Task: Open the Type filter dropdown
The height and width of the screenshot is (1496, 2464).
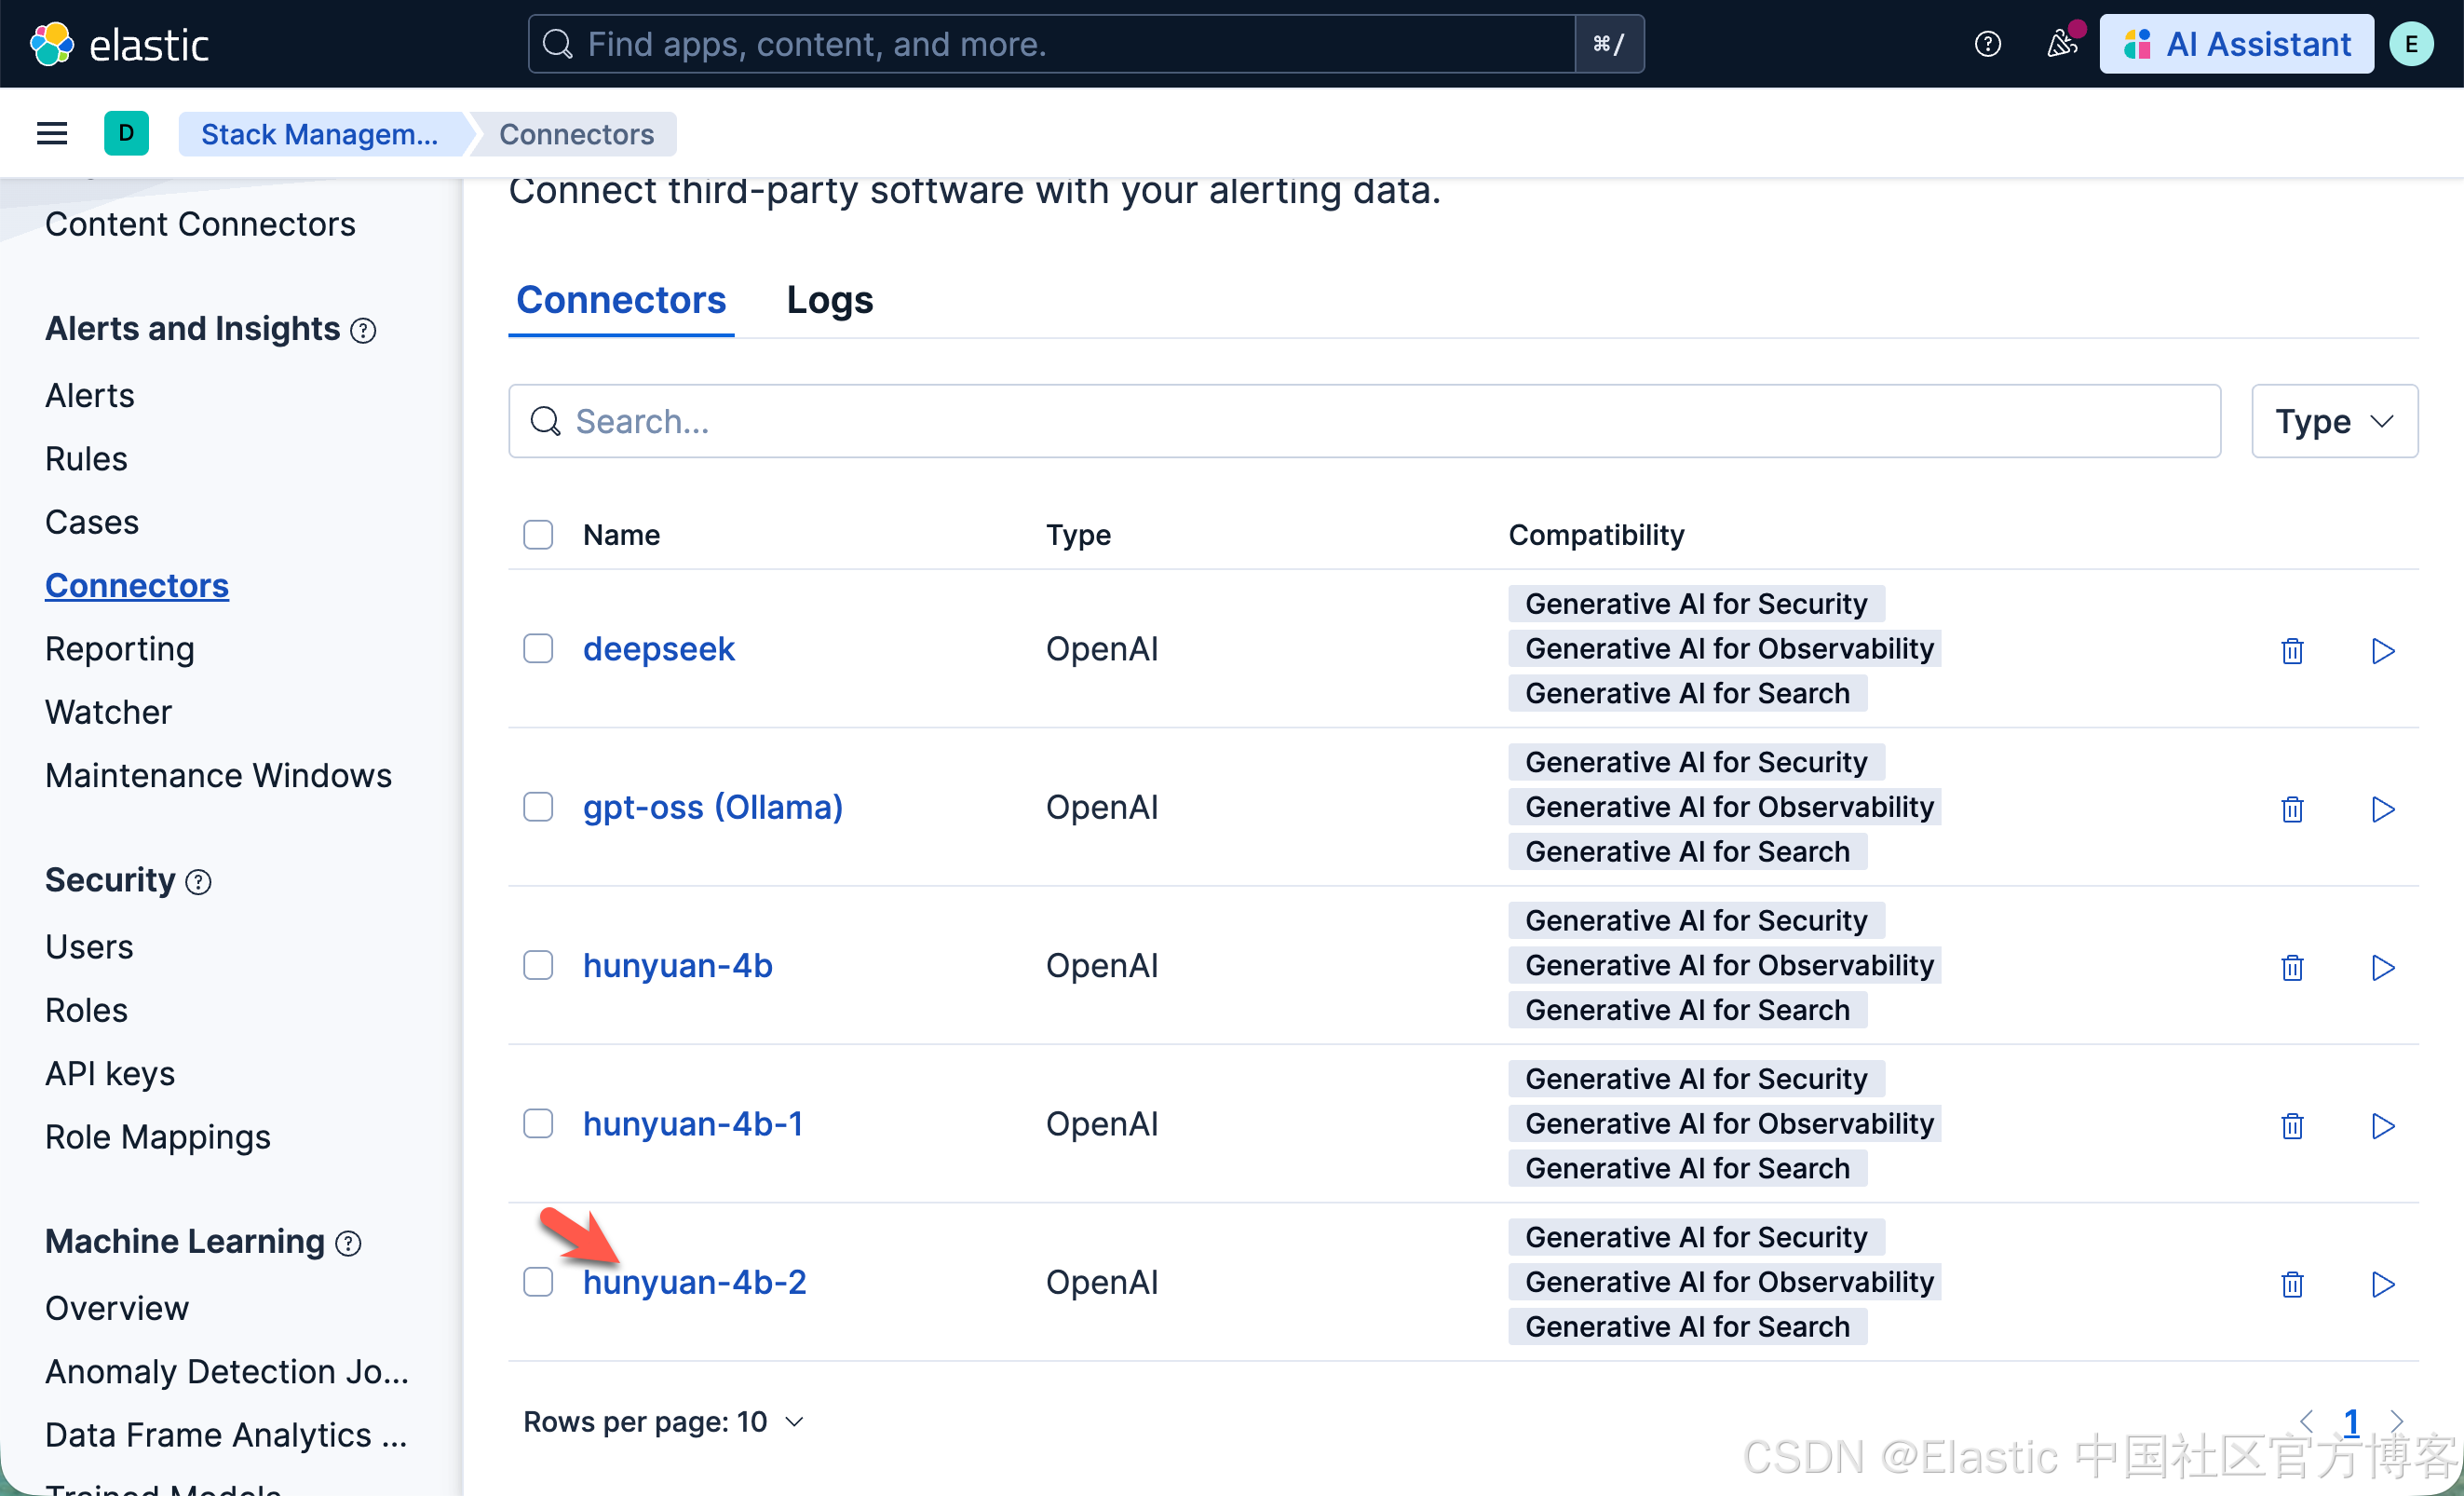Action: (2333, 421)
